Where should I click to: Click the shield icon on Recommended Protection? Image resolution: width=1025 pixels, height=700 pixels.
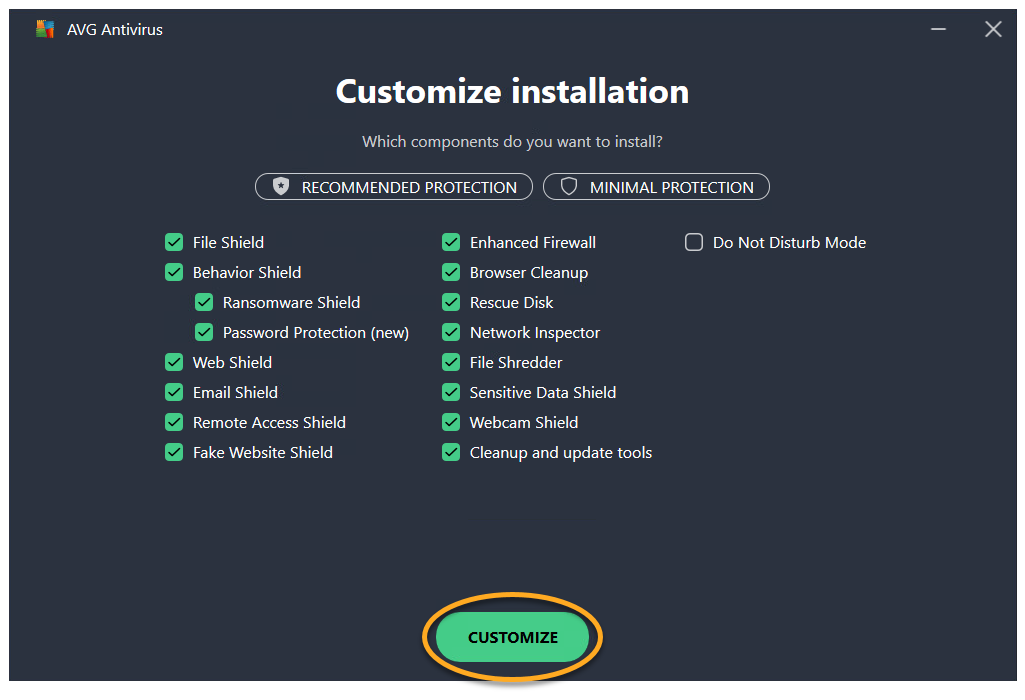[x=281, y=187]
